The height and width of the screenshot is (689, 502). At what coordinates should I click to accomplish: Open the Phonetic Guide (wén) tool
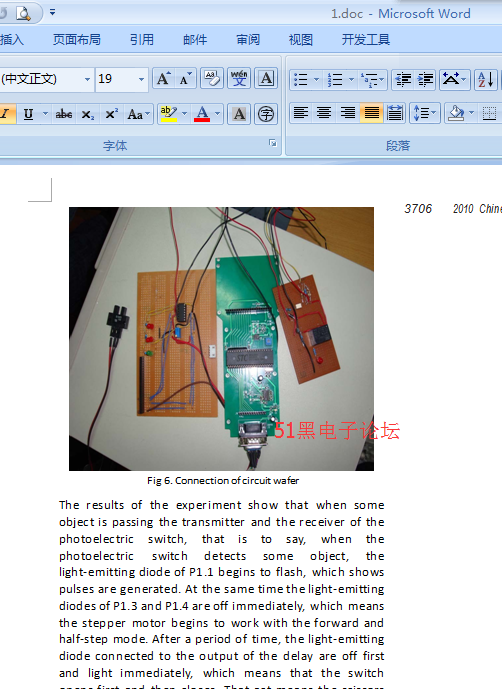(x=239, y=79)
